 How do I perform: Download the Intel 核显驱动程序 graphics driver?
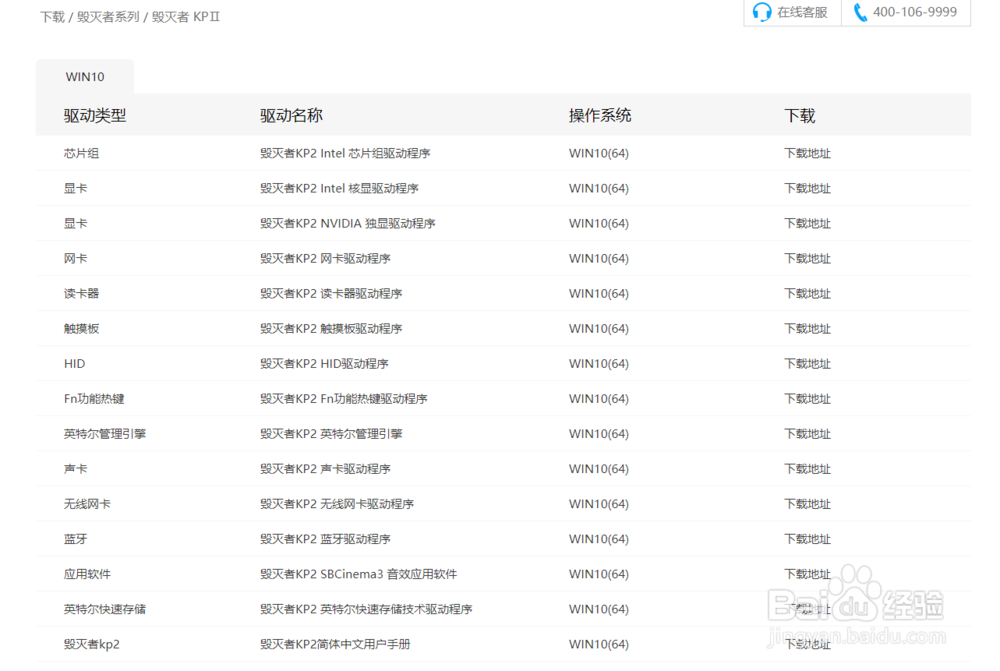[807, 188]
